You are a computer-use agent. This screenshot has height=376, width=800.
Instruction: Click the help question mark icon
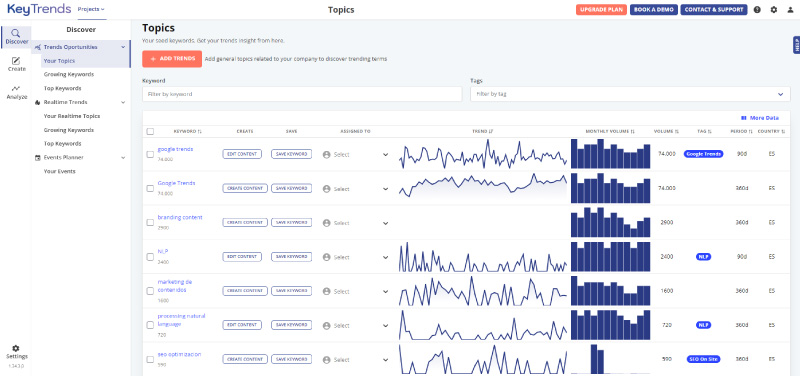757,10
